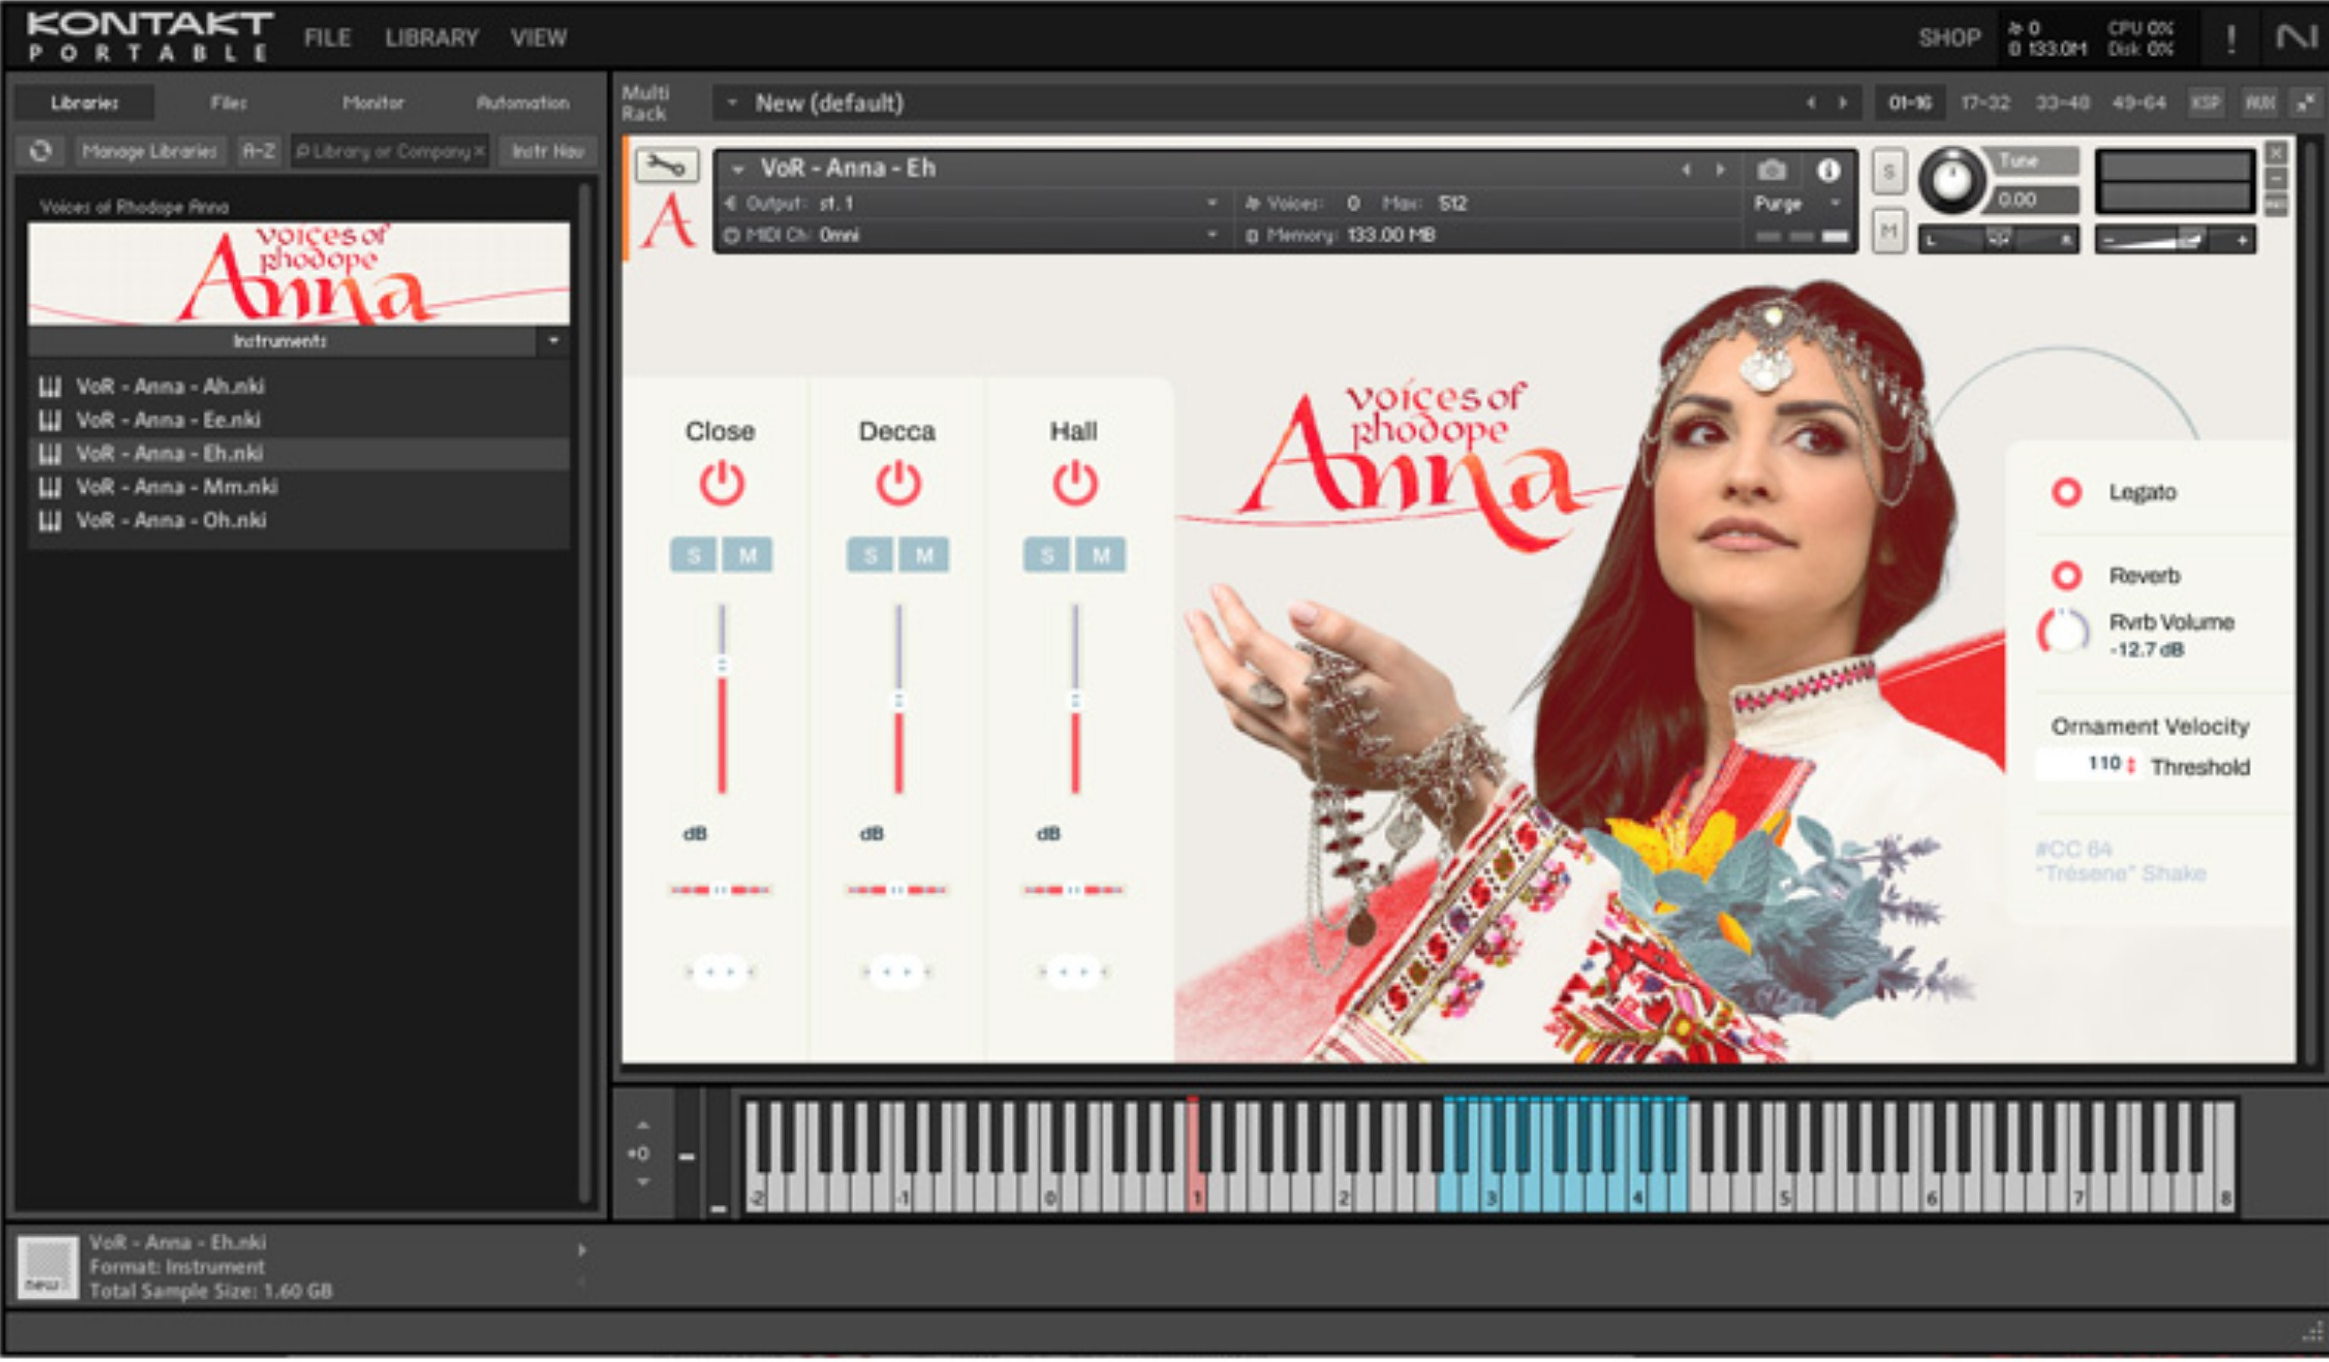This screenshot has height=1362, width=2329.
Task: Go to next instrument arrow in header
Action: (1720, 170)
